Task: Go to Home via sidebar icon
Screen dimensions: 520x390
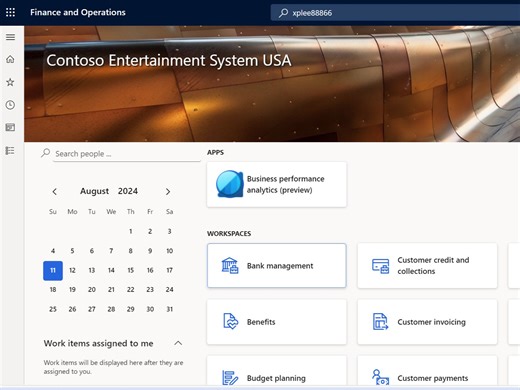Action: tap(10, 59)
